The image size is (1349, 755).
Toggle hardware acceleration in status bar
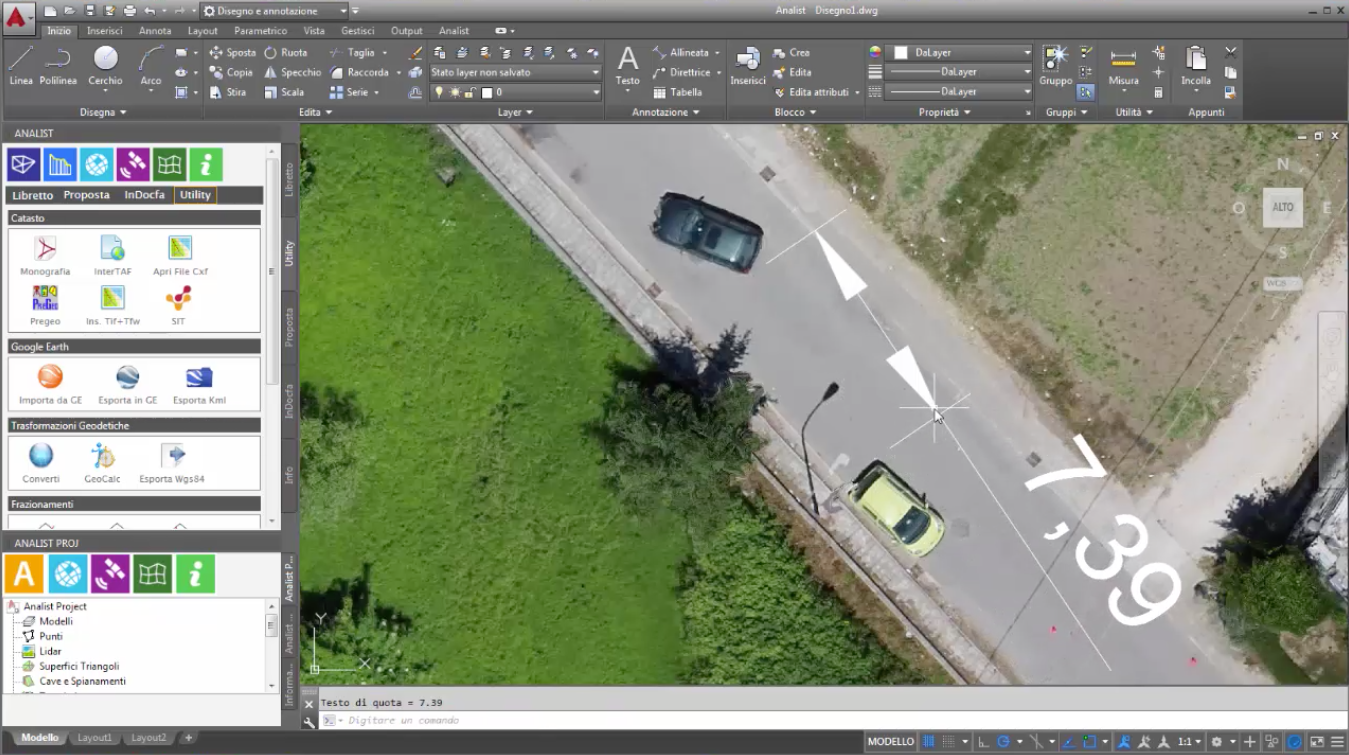tap(1294, 742)
